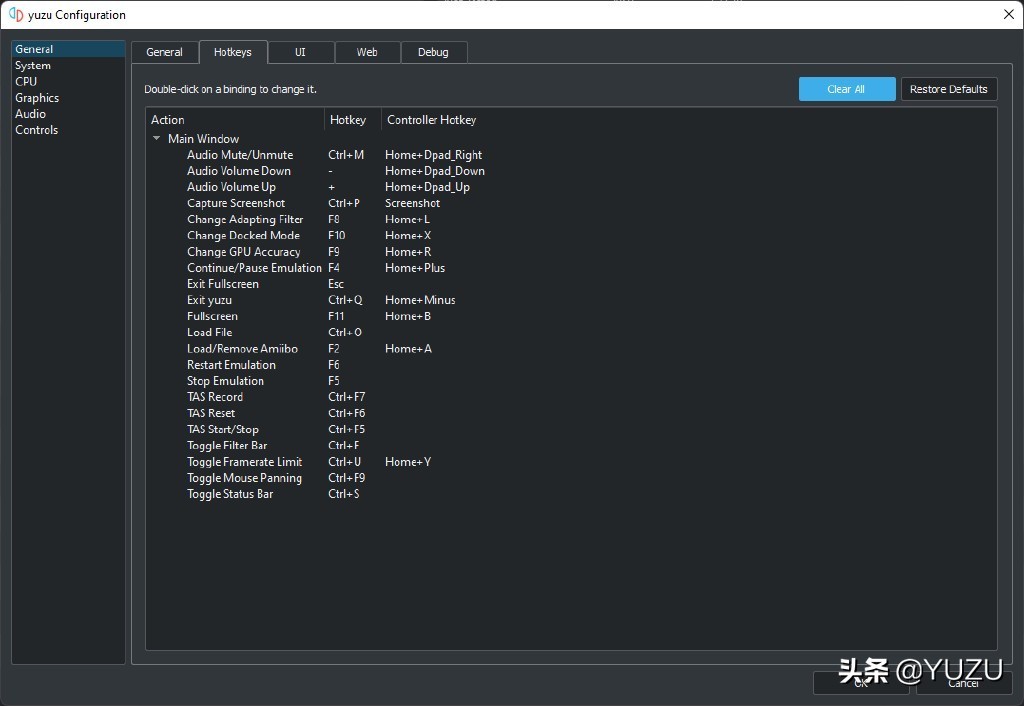Screen dimensions: 1024x706
Task: Switch to the Debug tab
Action: tap(434, 52)
